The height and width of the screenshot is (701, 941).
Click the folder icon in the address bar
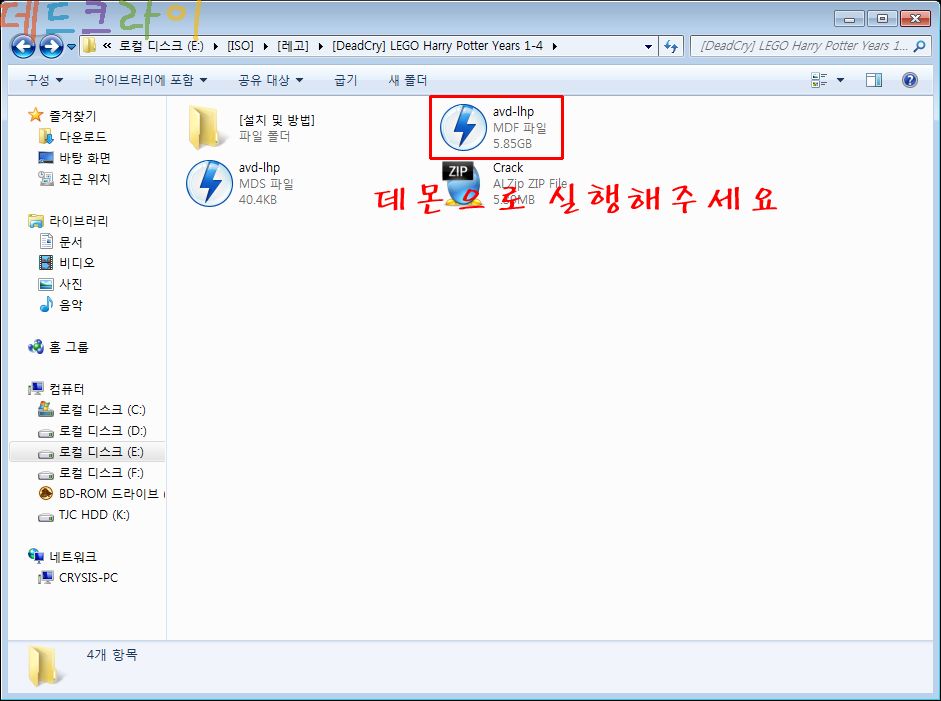pos(89,46)
